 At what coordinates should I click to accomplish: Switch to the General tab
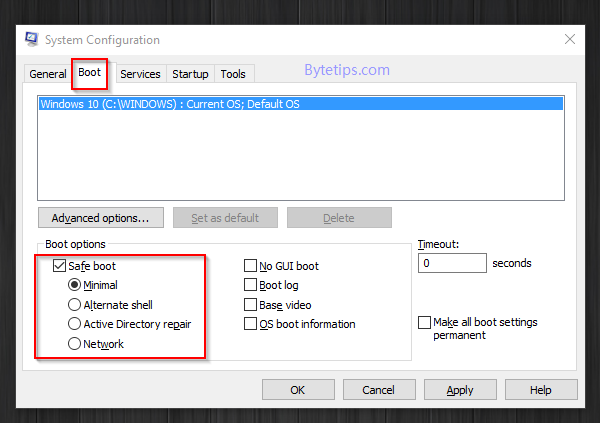[x=48, y=74]
